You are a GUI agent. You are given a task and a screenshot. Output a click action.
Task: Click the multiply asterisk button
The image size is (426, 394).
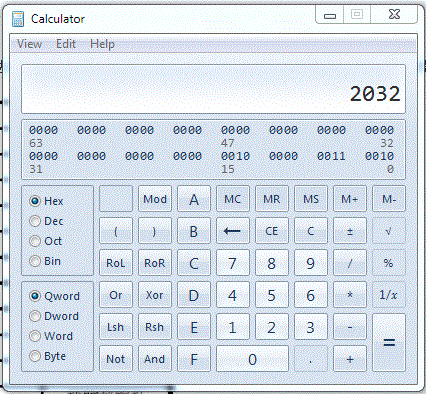(350, 295)
